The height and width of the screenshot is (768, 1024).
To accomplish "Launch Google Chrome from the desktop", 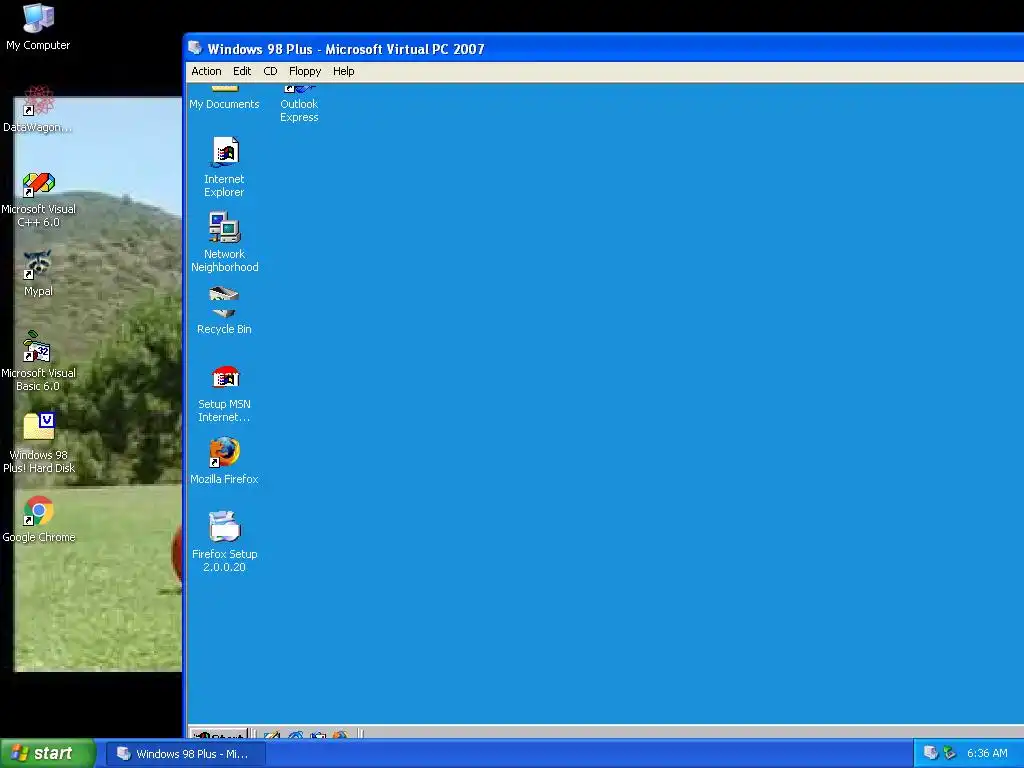I will (x=39, y=520).
